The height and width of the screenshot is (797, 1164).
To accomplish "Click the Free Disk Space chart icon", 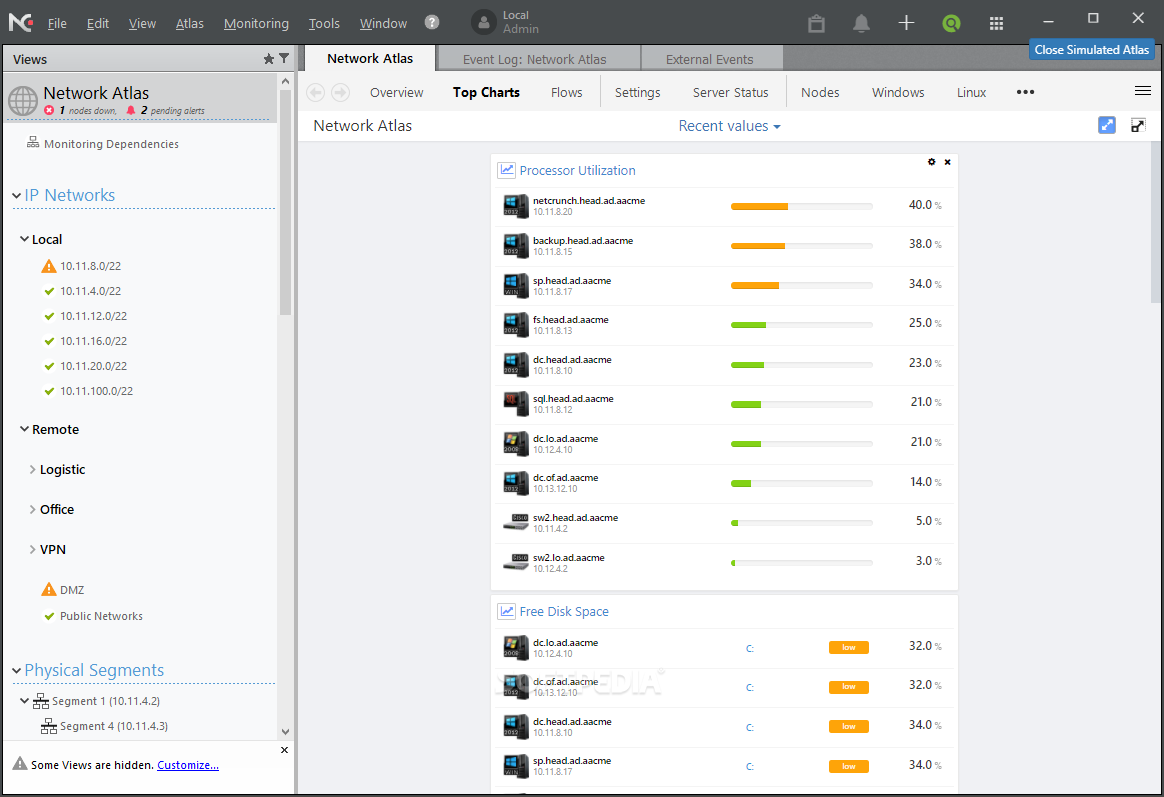I will (506, 611).
